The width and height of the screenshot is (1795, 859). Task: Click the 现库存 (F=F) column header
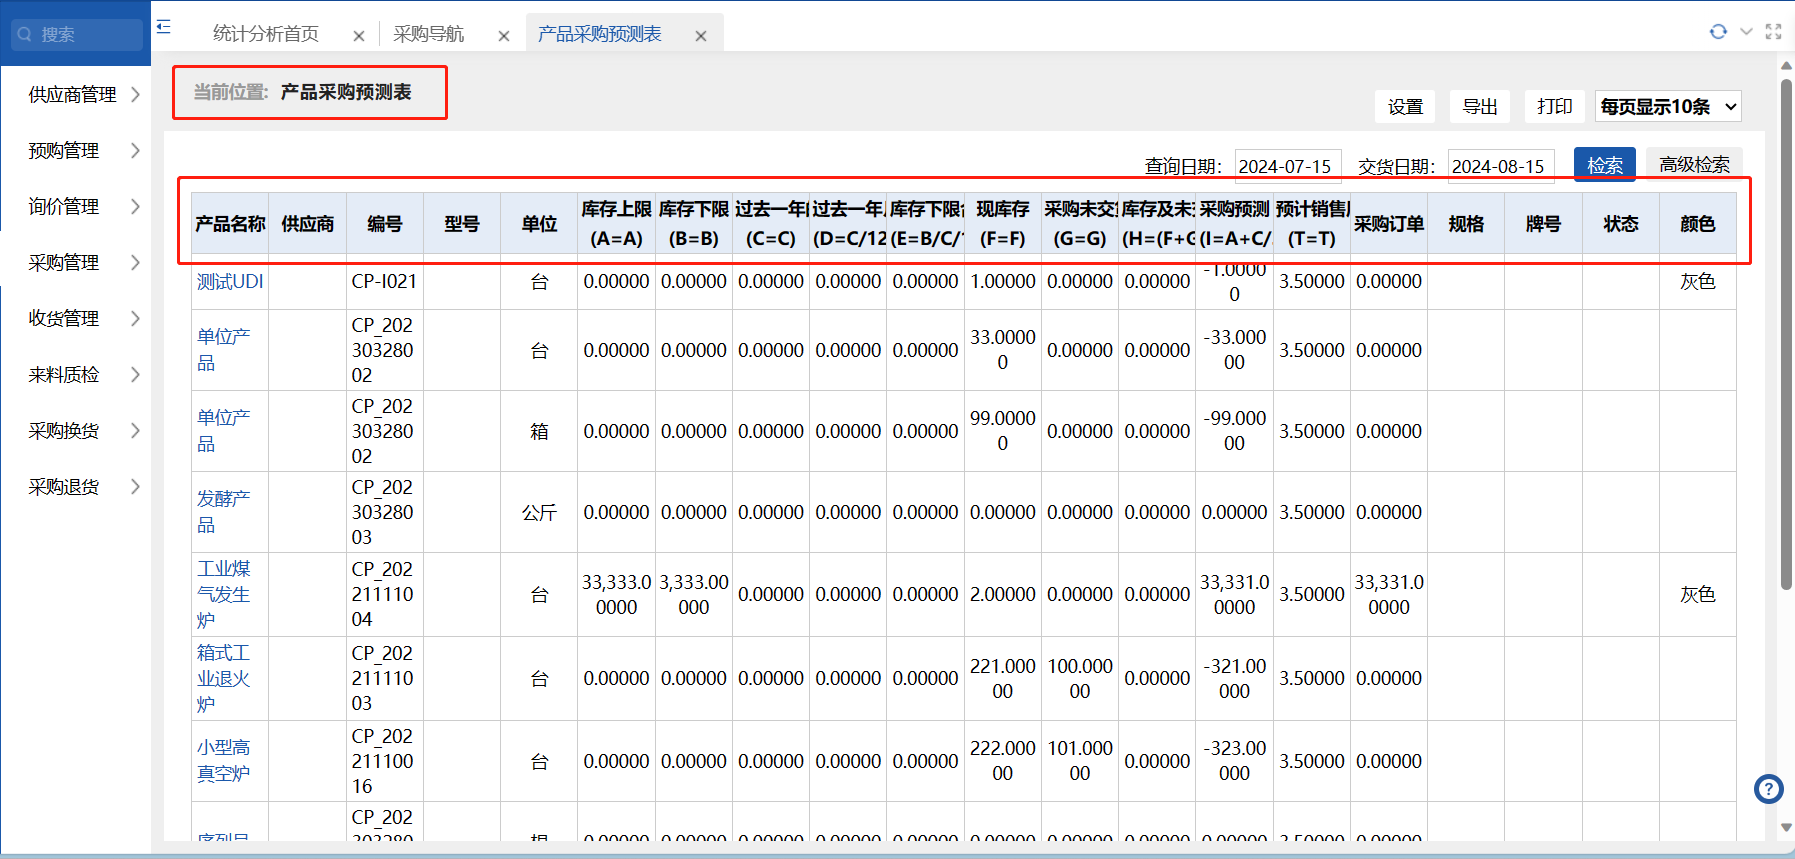point(1002,224)
